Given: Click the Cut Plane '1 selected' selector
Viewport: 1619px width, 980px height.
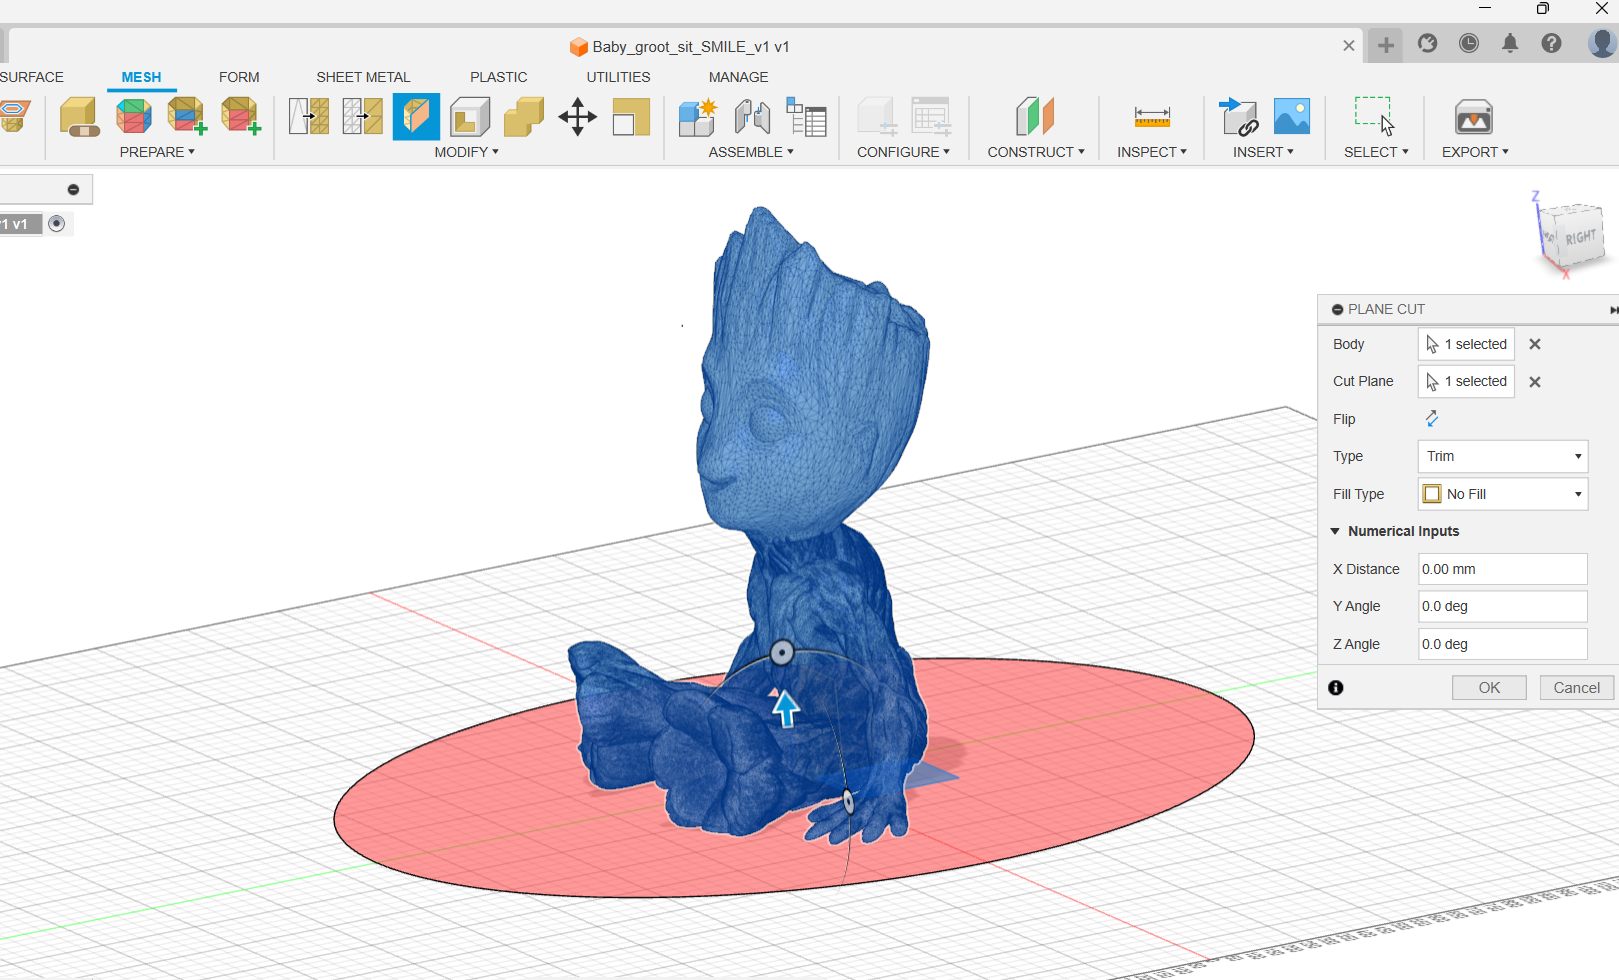Looking at the screenshot, I should 1466,381.
